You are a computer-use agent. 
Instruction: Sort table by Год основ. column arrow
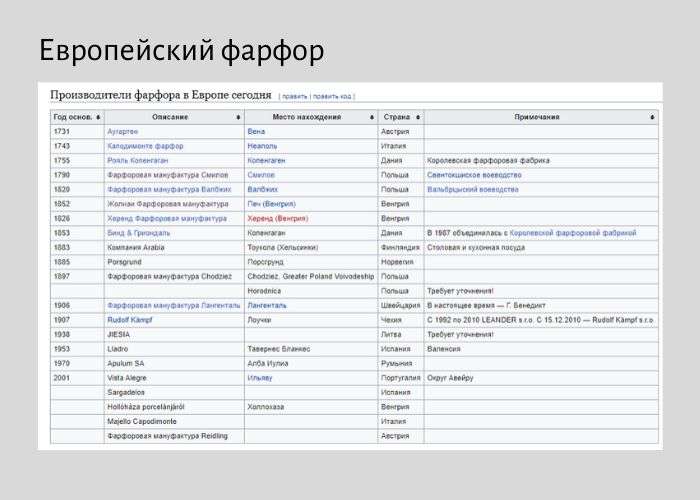coord(98,117)
